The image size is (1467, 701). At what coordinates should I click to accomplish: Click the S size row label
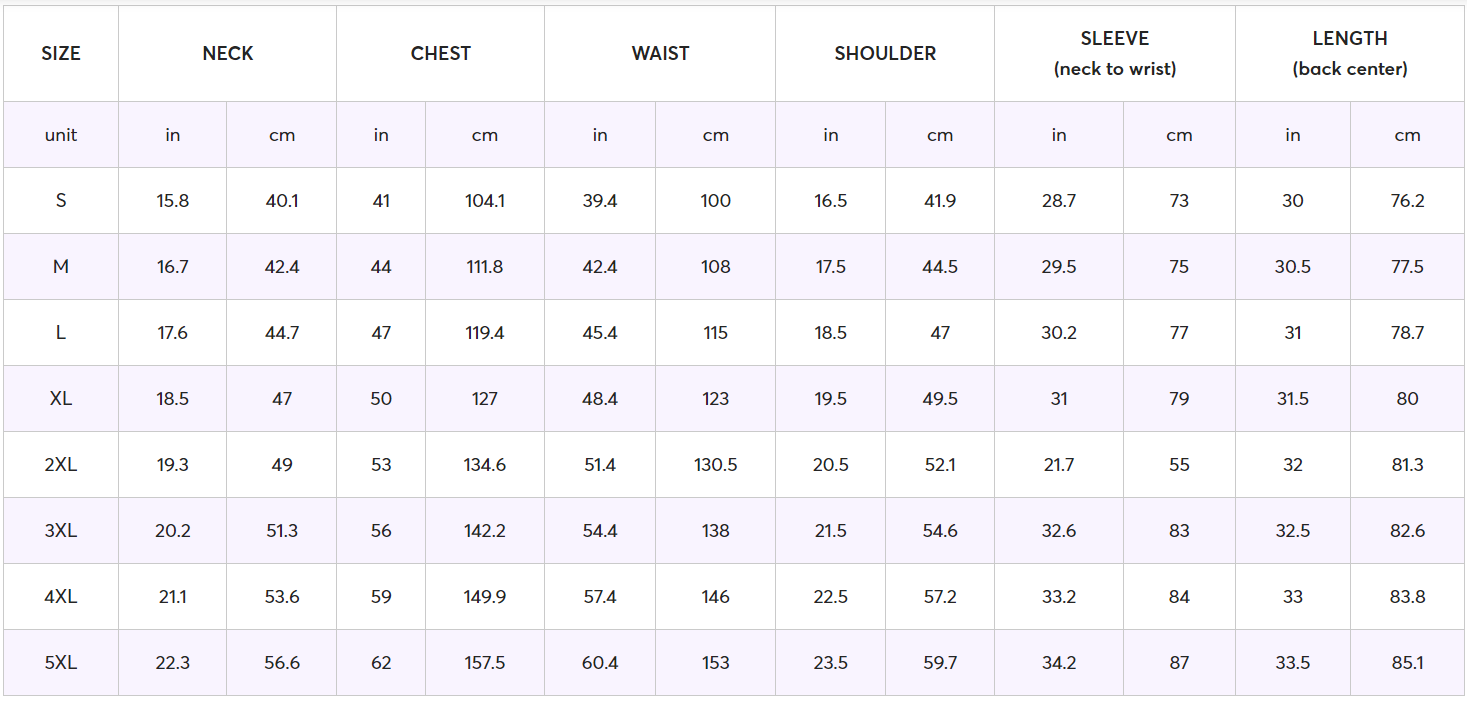[61, 201]
